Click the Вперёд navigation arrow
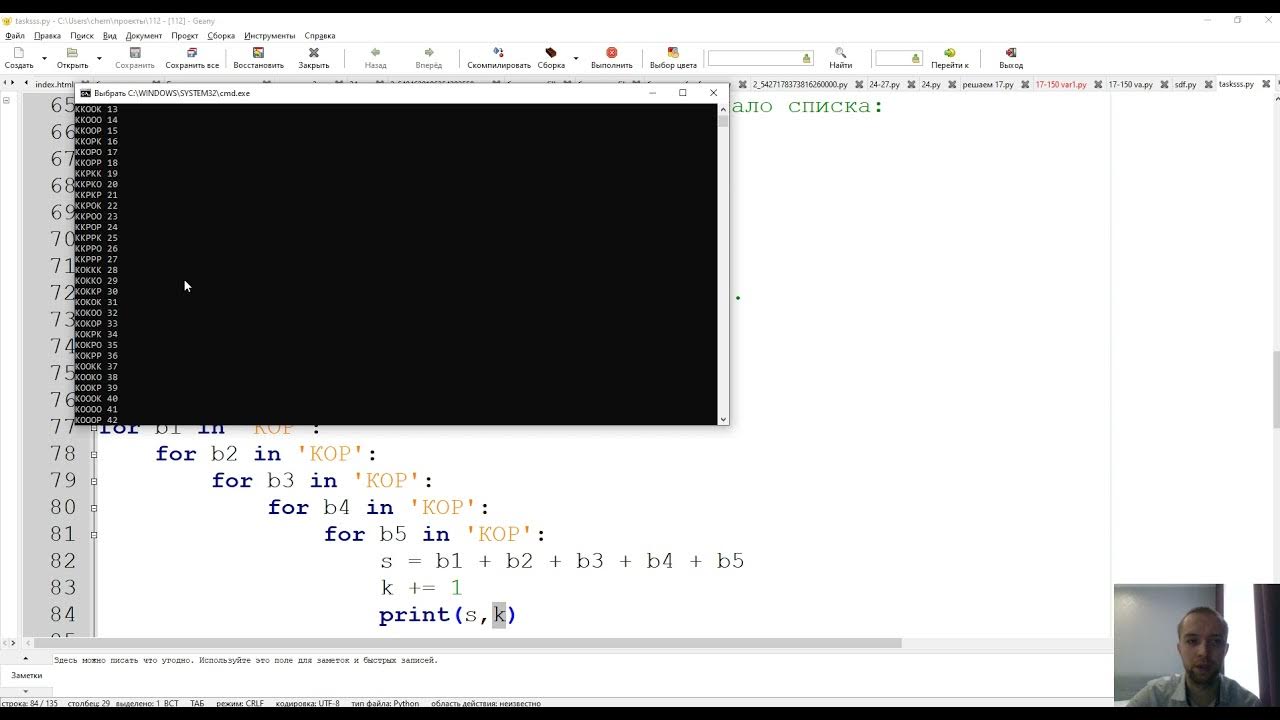This screenshot has width=1280, height=720. click(428, 53)
